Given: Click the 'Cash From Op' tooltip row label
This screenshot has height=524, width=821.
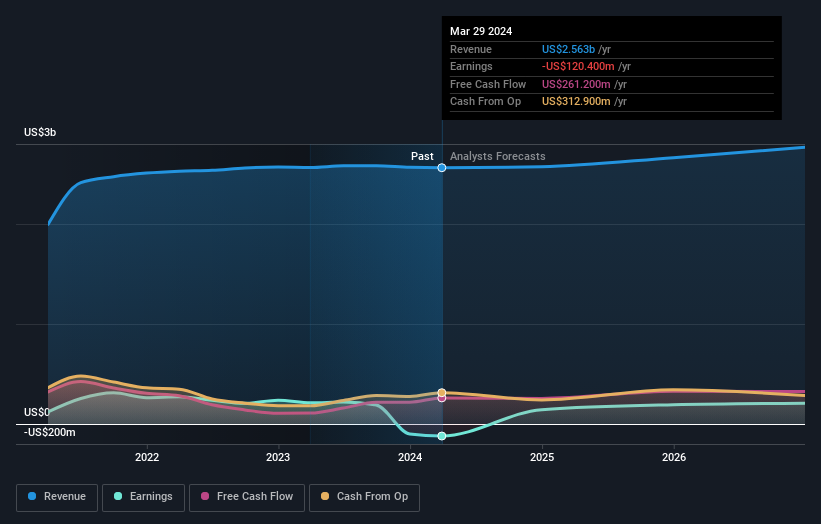Looking at the screenshot, I should pyautogui.click(x=485, y=102).
